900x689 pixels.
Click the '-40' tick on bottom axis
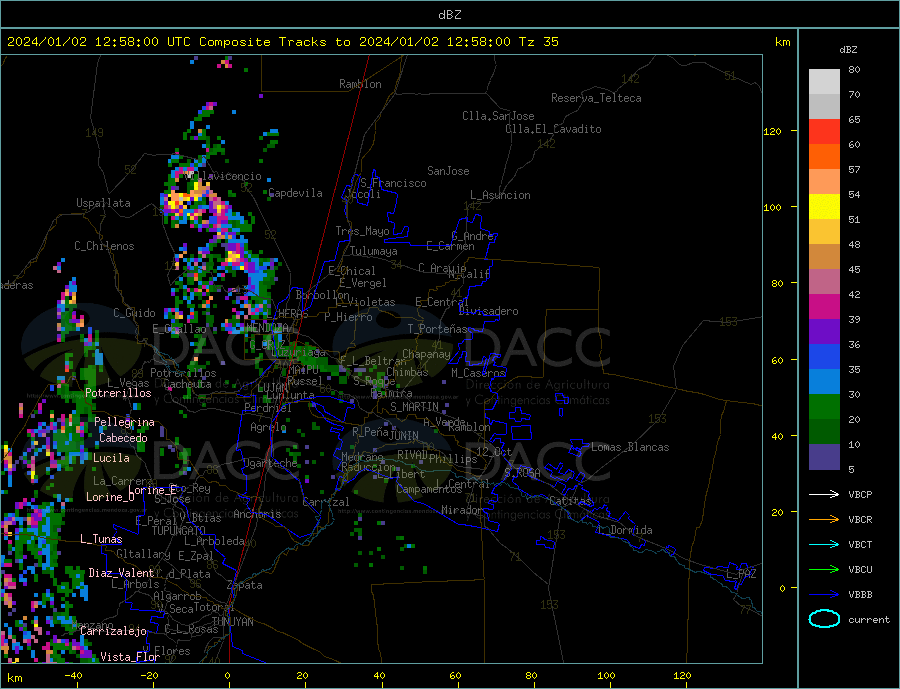coord(73,676)
